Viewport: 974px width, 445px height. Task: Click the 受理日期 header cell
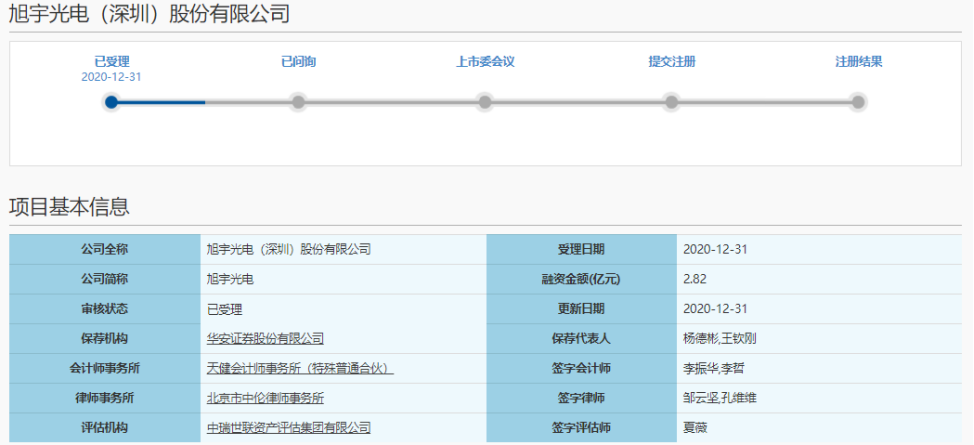581,249
